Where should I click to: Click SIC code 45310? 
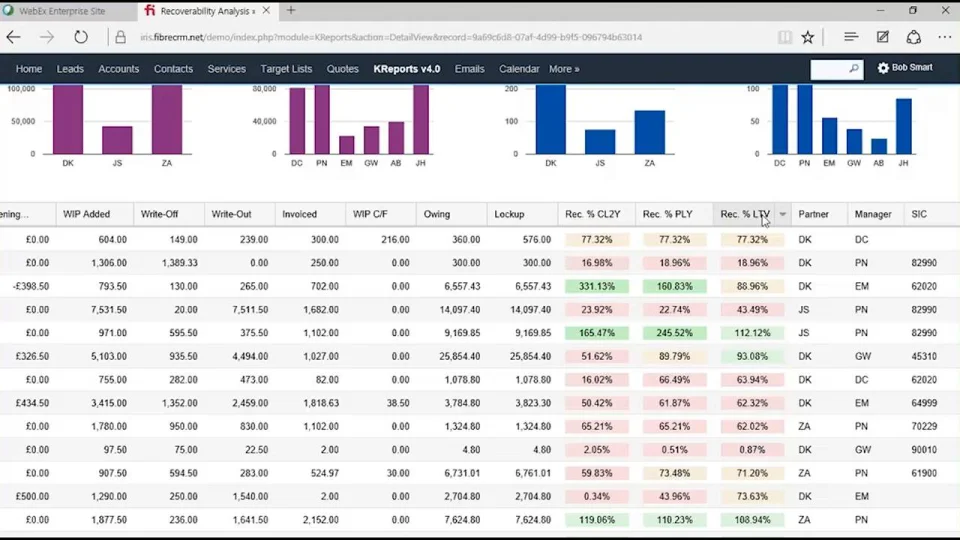coord(924,356)
